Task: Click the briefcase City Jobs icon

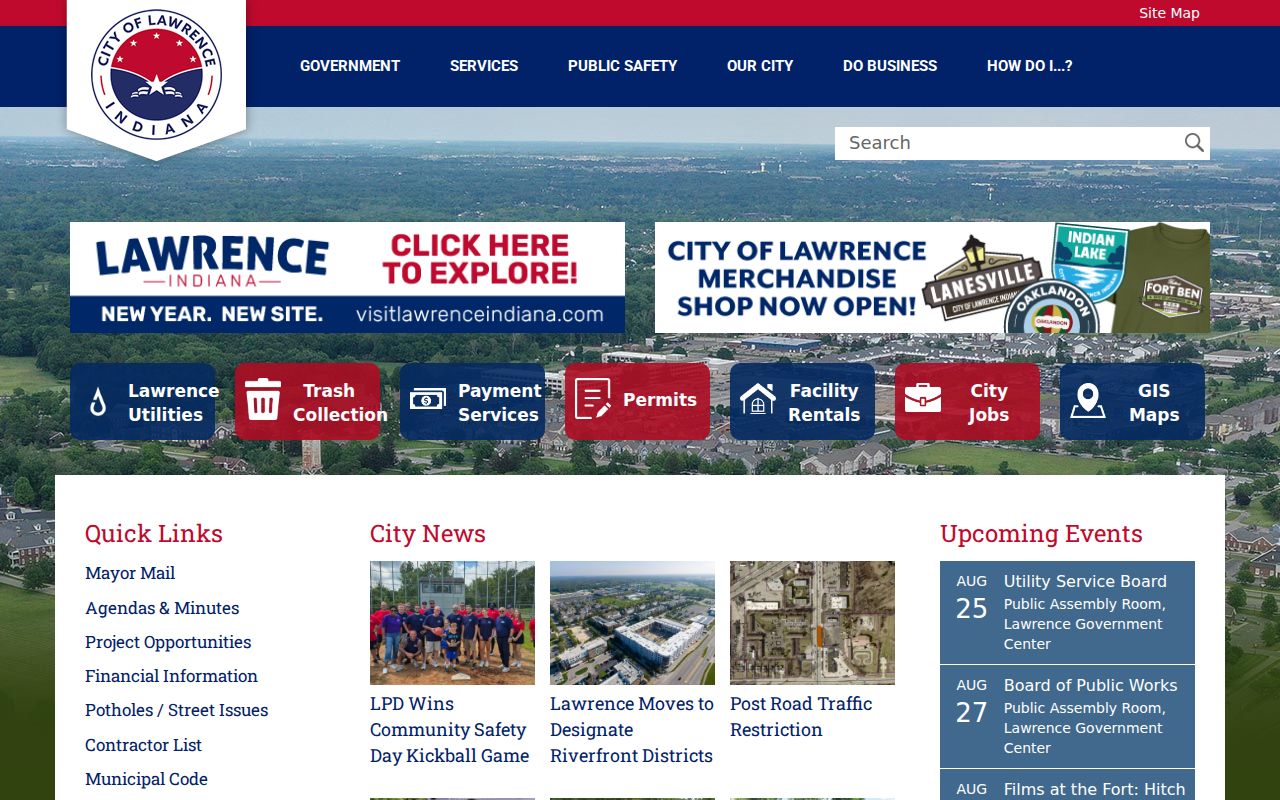Action: coord(923,398)
